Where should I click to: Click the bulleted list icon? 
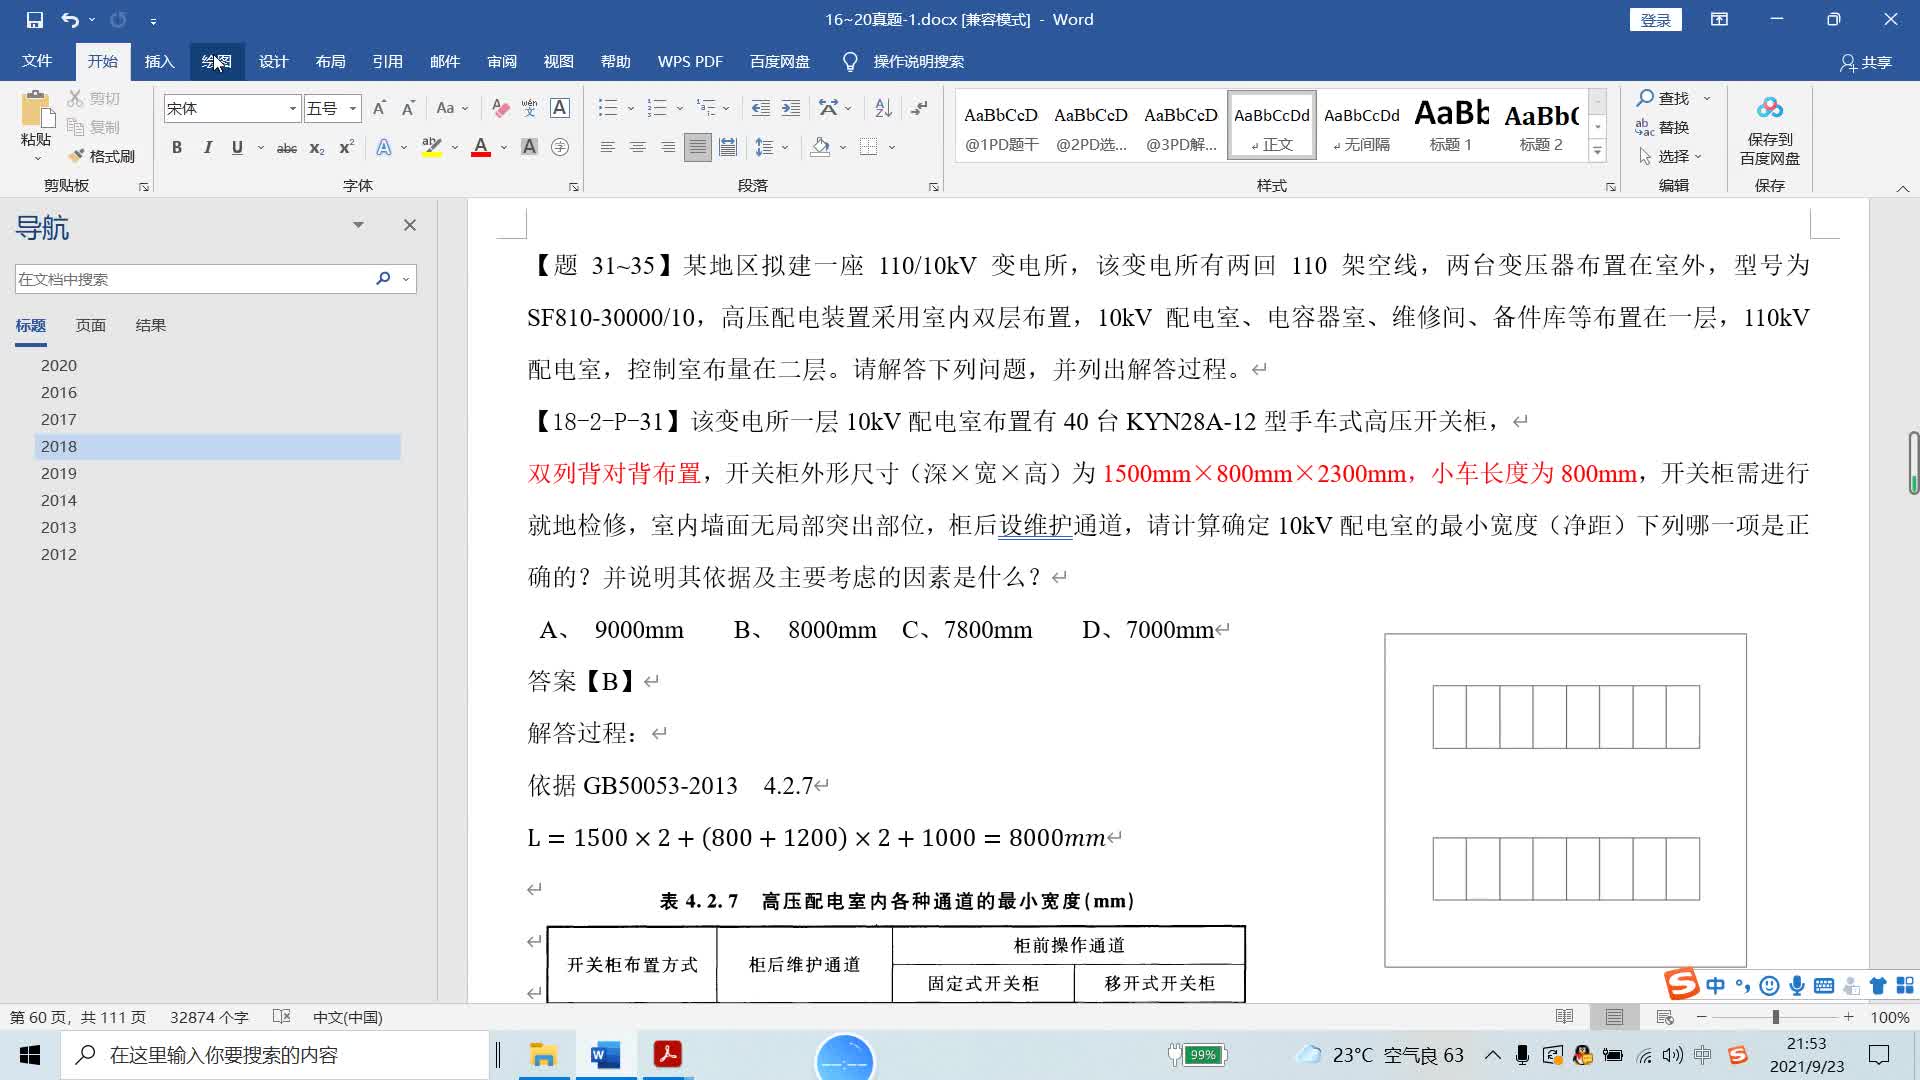[x=608, y=108]
